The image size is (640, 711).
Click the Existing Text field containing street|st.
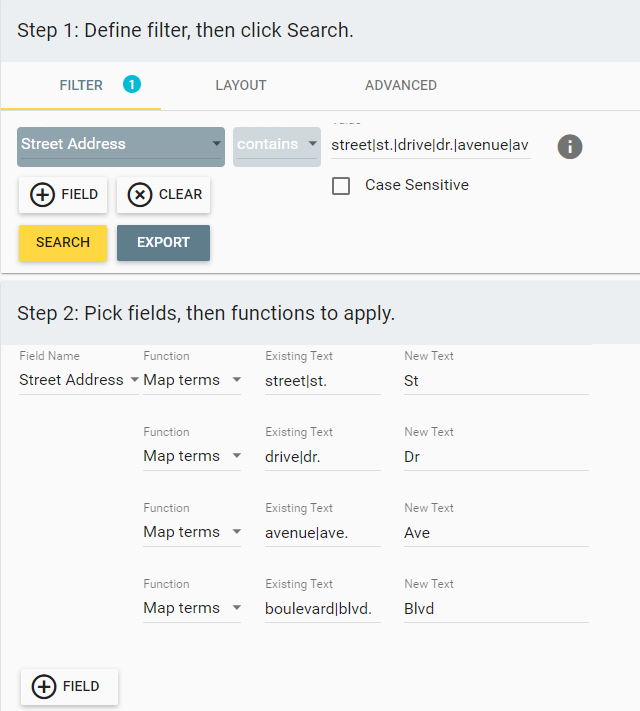322,381
